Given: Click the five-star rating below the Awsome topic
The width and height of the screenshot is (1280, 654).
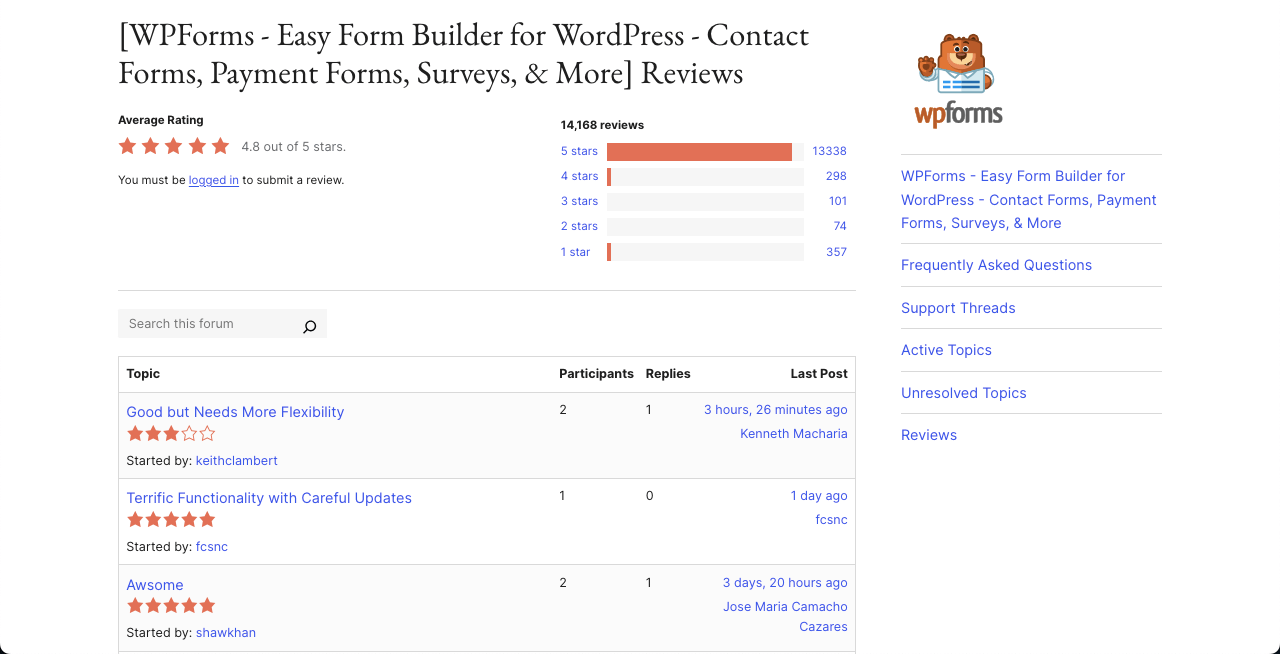Looking at the screenshot, I should 171,605.
